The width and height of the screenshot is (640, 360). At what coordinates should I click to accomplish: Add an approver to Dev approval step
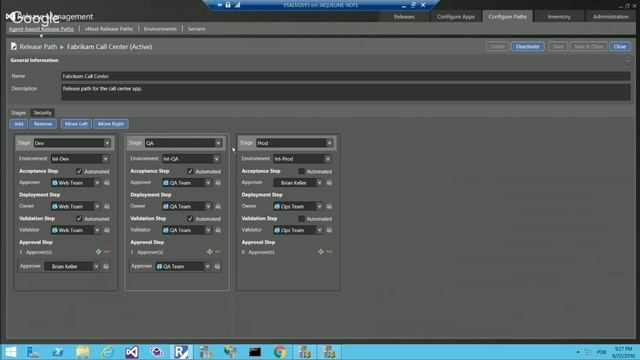click(x=98, y=252)
